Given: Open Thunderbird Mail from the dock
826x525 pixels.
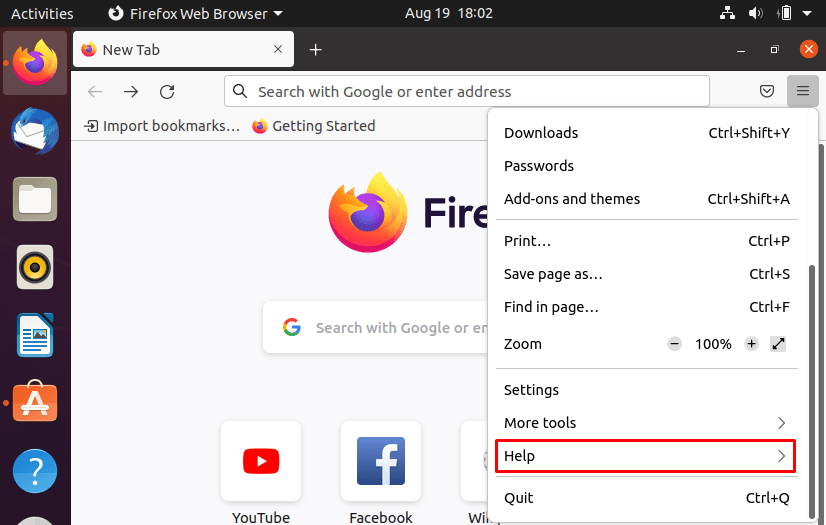Looking at the screenshot, I should click(x=35, y=132).
